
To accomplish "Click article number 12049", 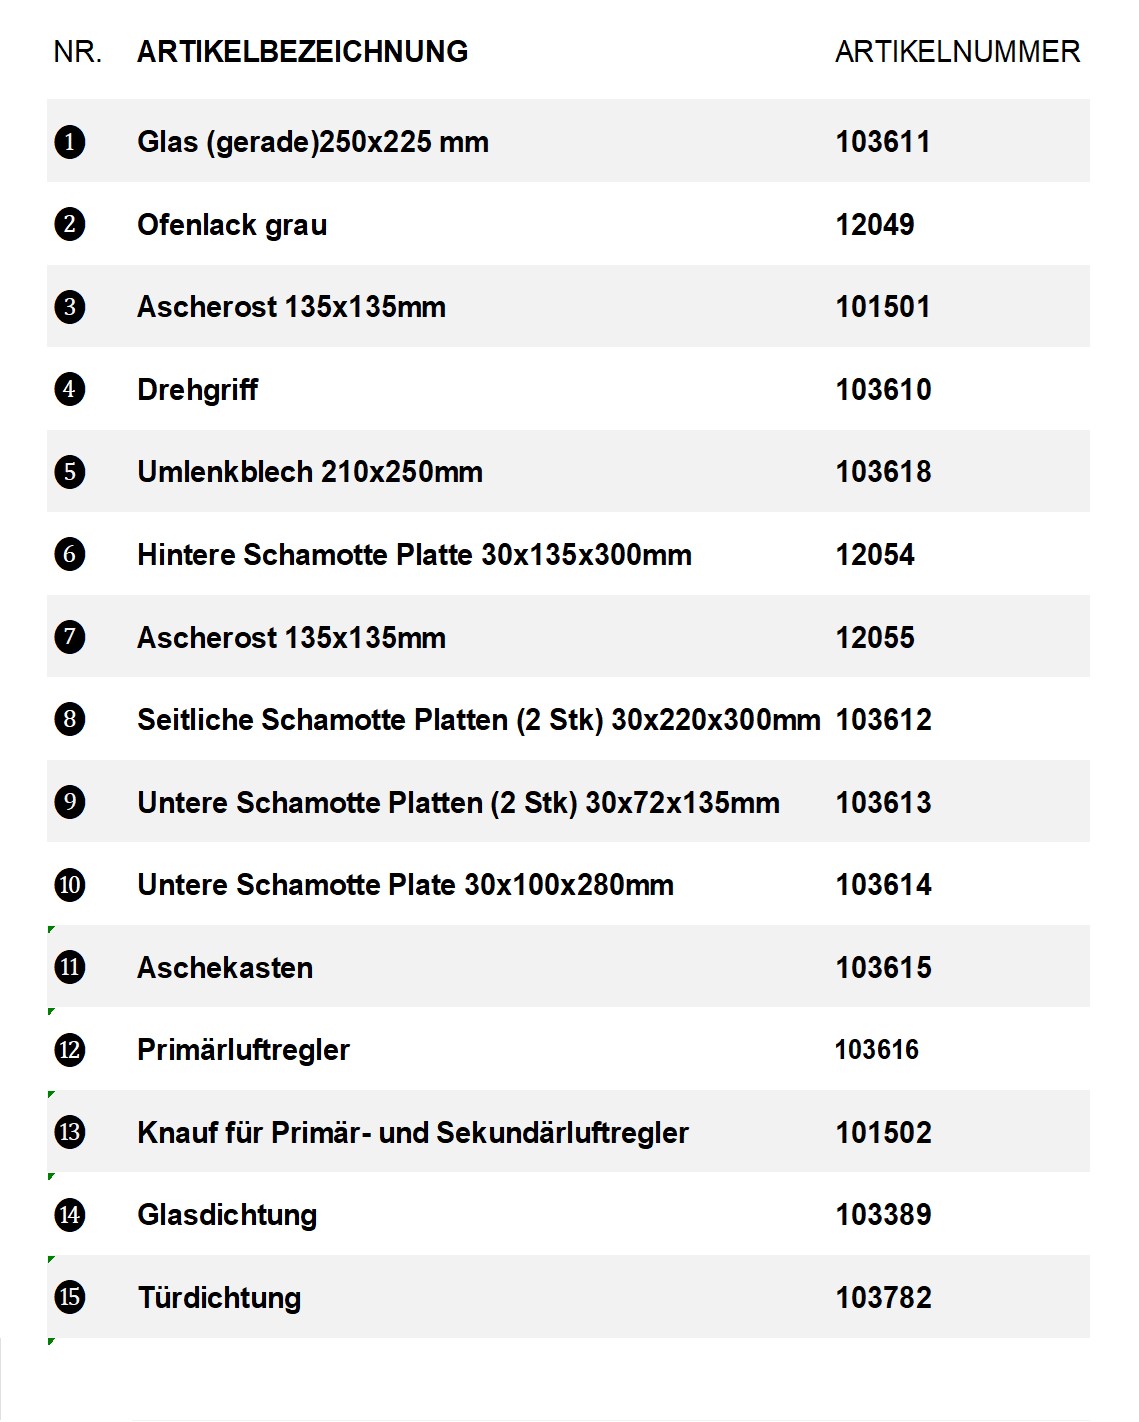I will pos(875,225).
